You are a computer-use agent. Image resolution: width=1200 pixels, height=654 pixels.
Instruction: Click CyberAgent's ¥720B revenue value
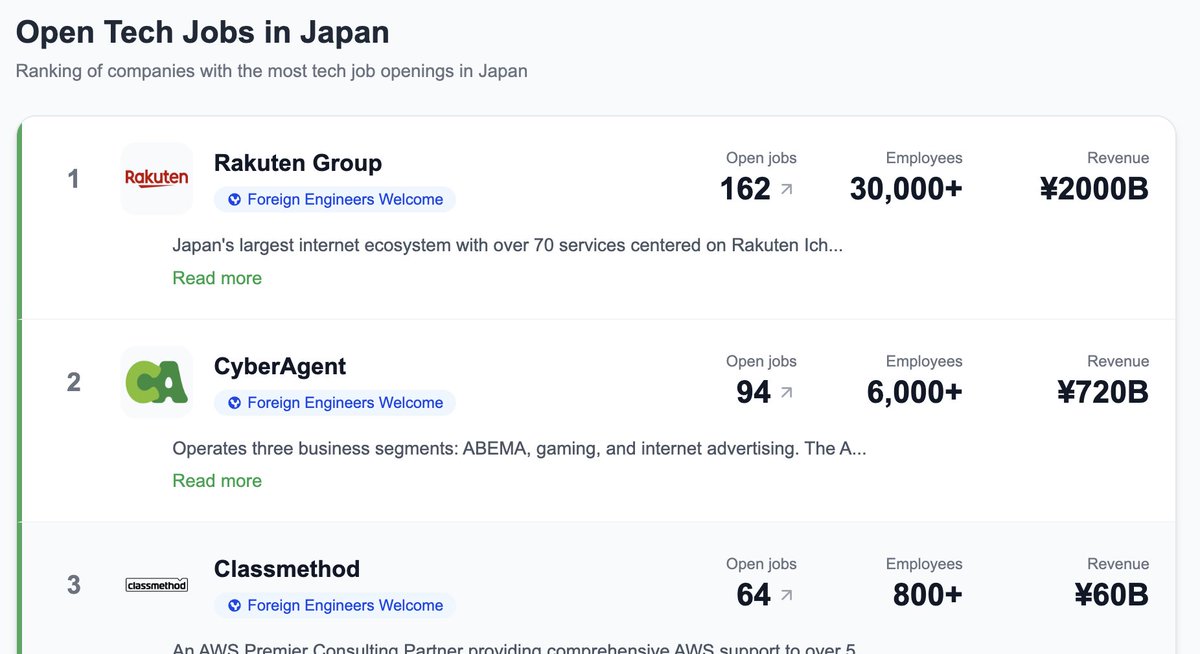coord(1103,392)
